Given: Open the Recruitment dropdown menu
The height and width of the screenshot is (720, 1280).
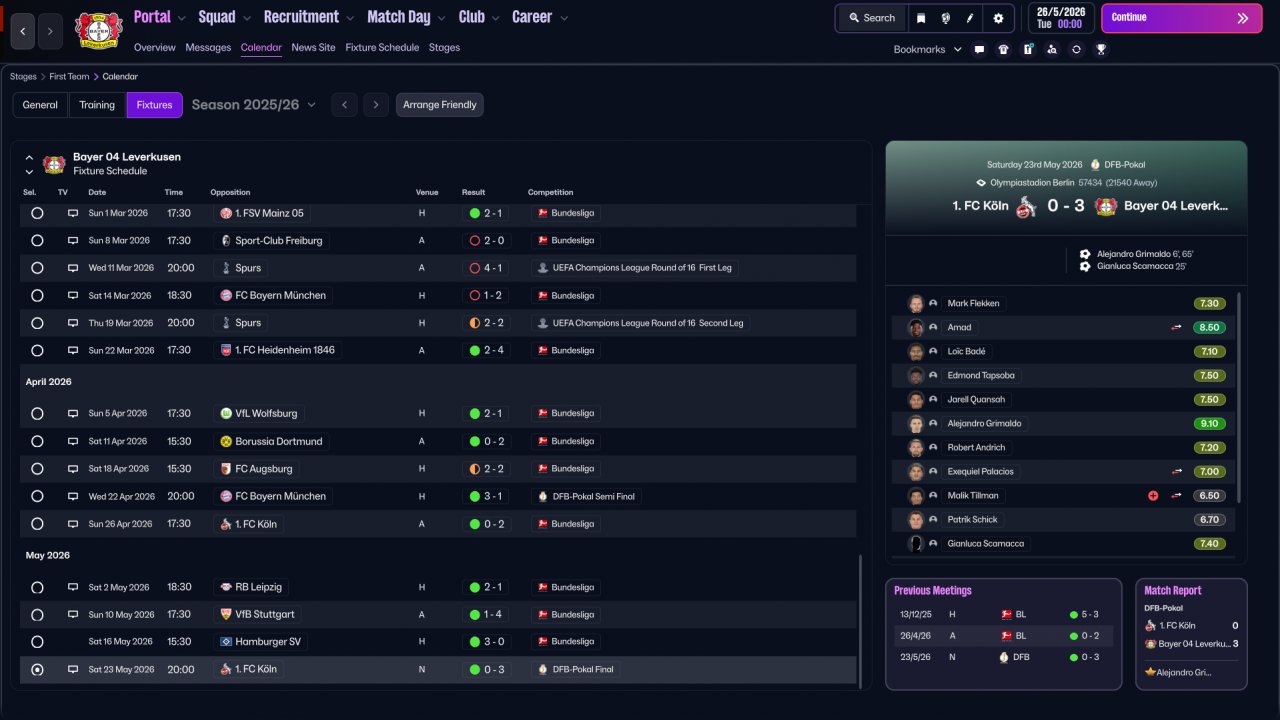Looking at the screenshot, I should click(309, 17).
